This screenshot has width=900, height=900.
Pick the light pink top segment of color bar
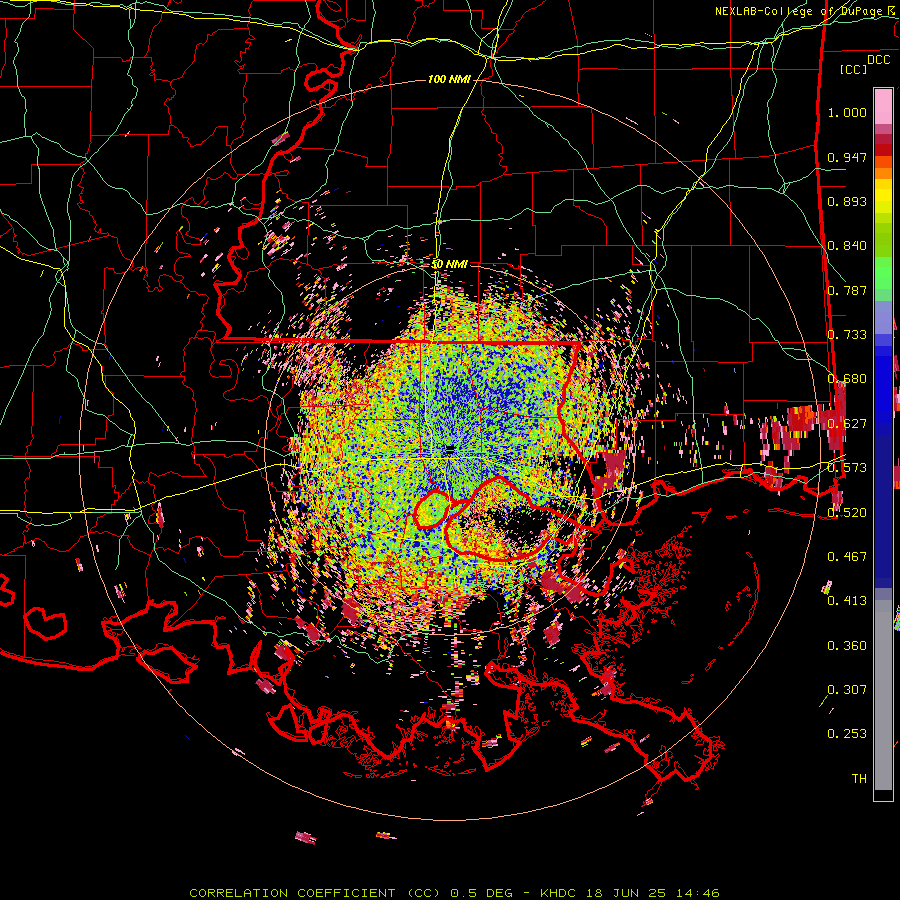tap(883, 106)
